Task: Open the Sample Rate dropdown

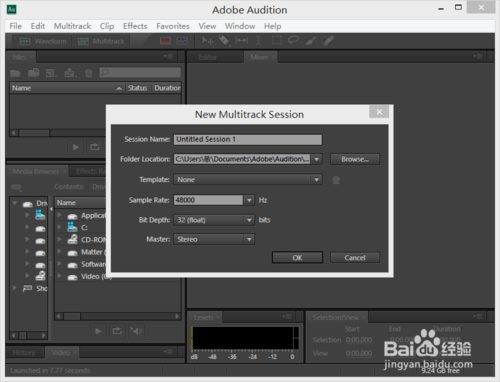Action: 249,200
